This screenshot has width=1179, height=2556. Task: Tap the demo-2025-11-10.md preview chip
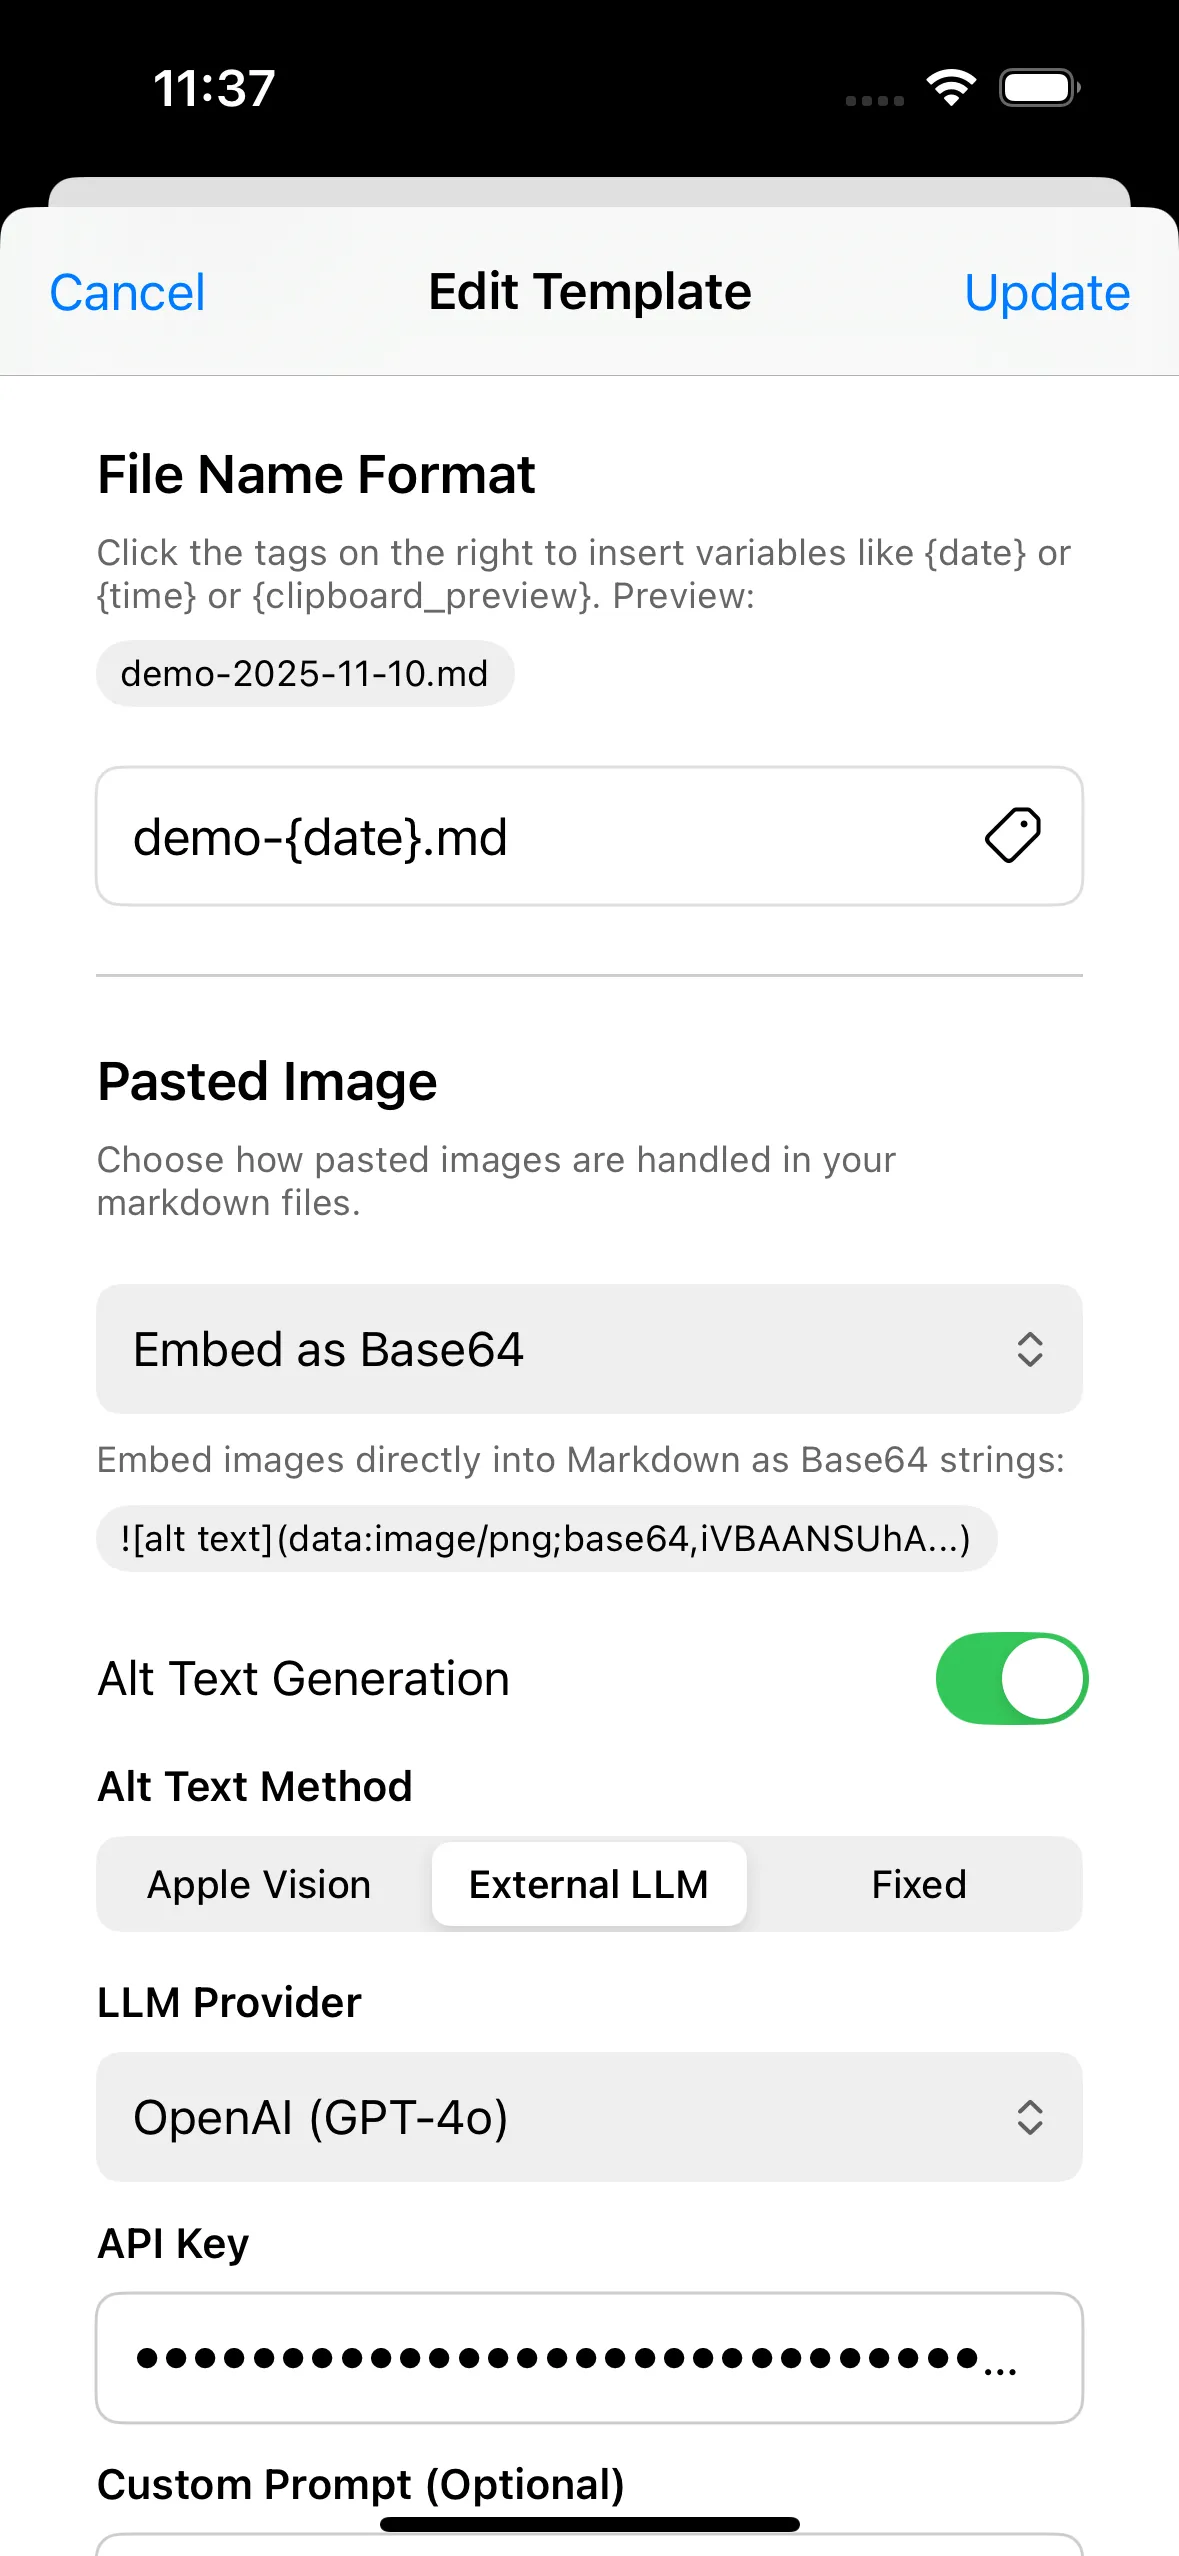click(x=304, y=673)
